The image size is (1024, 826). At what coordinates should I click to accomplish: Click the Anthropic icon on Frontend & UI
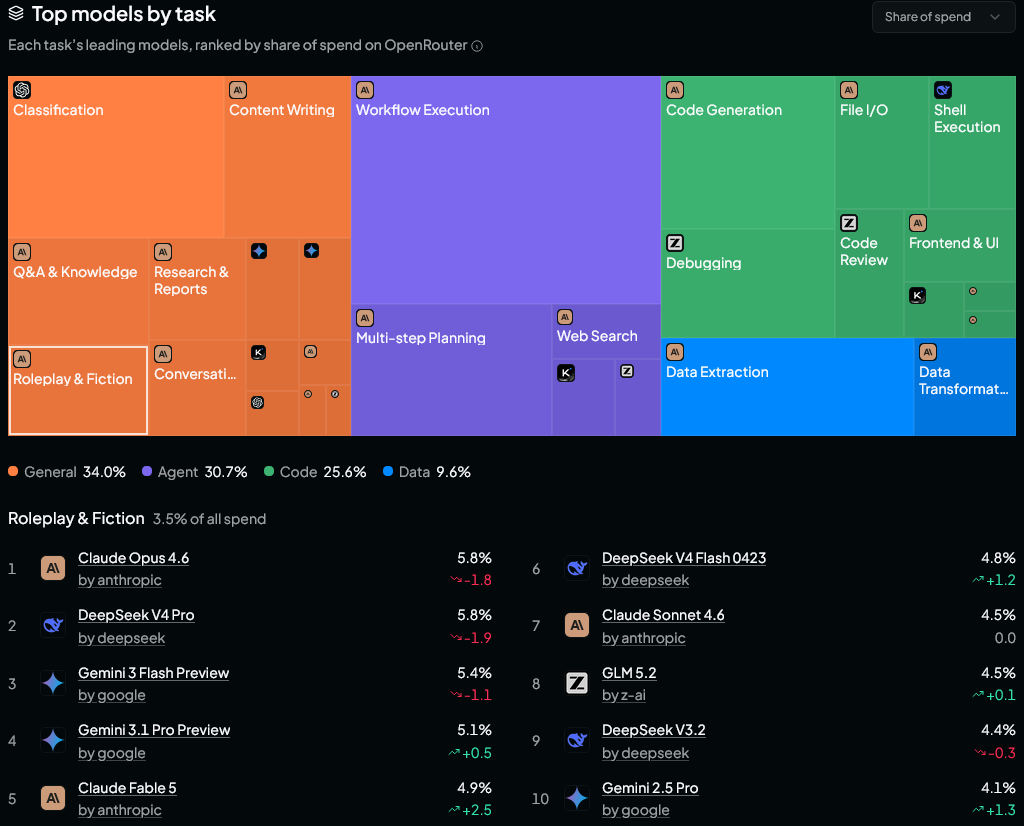point(918,223)
